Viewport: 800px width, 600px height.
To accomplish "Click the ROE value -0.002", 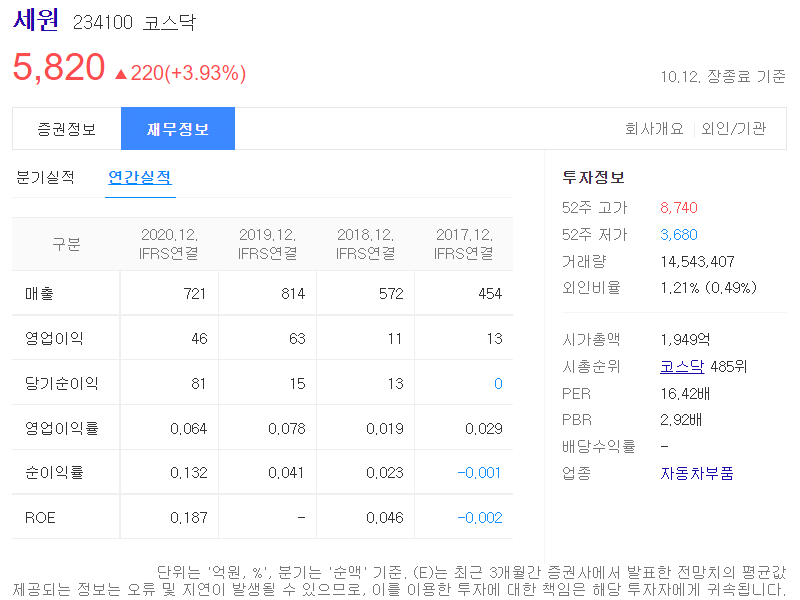I will pyautogui.click(x=480, y=518).
